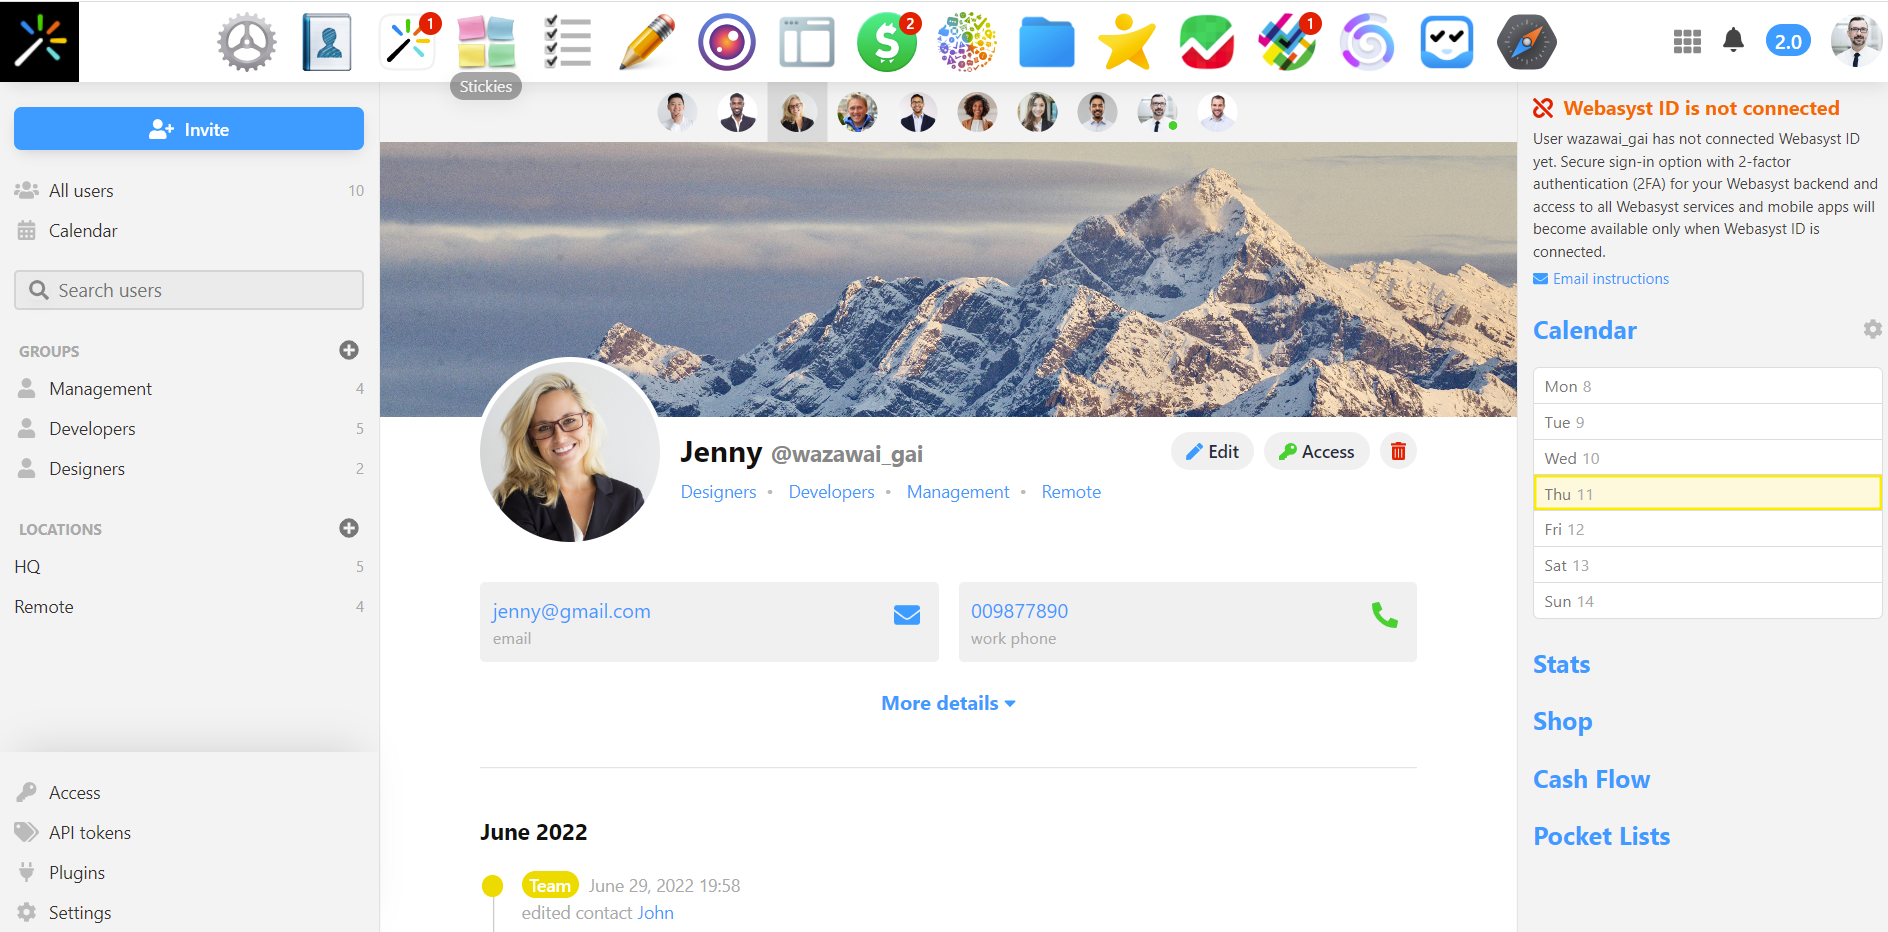This screenshot has height=932, width=1888.
Task: Delete Jenny's profile via trash icon
Action: pyautogui.click(x=1397, y=451)
